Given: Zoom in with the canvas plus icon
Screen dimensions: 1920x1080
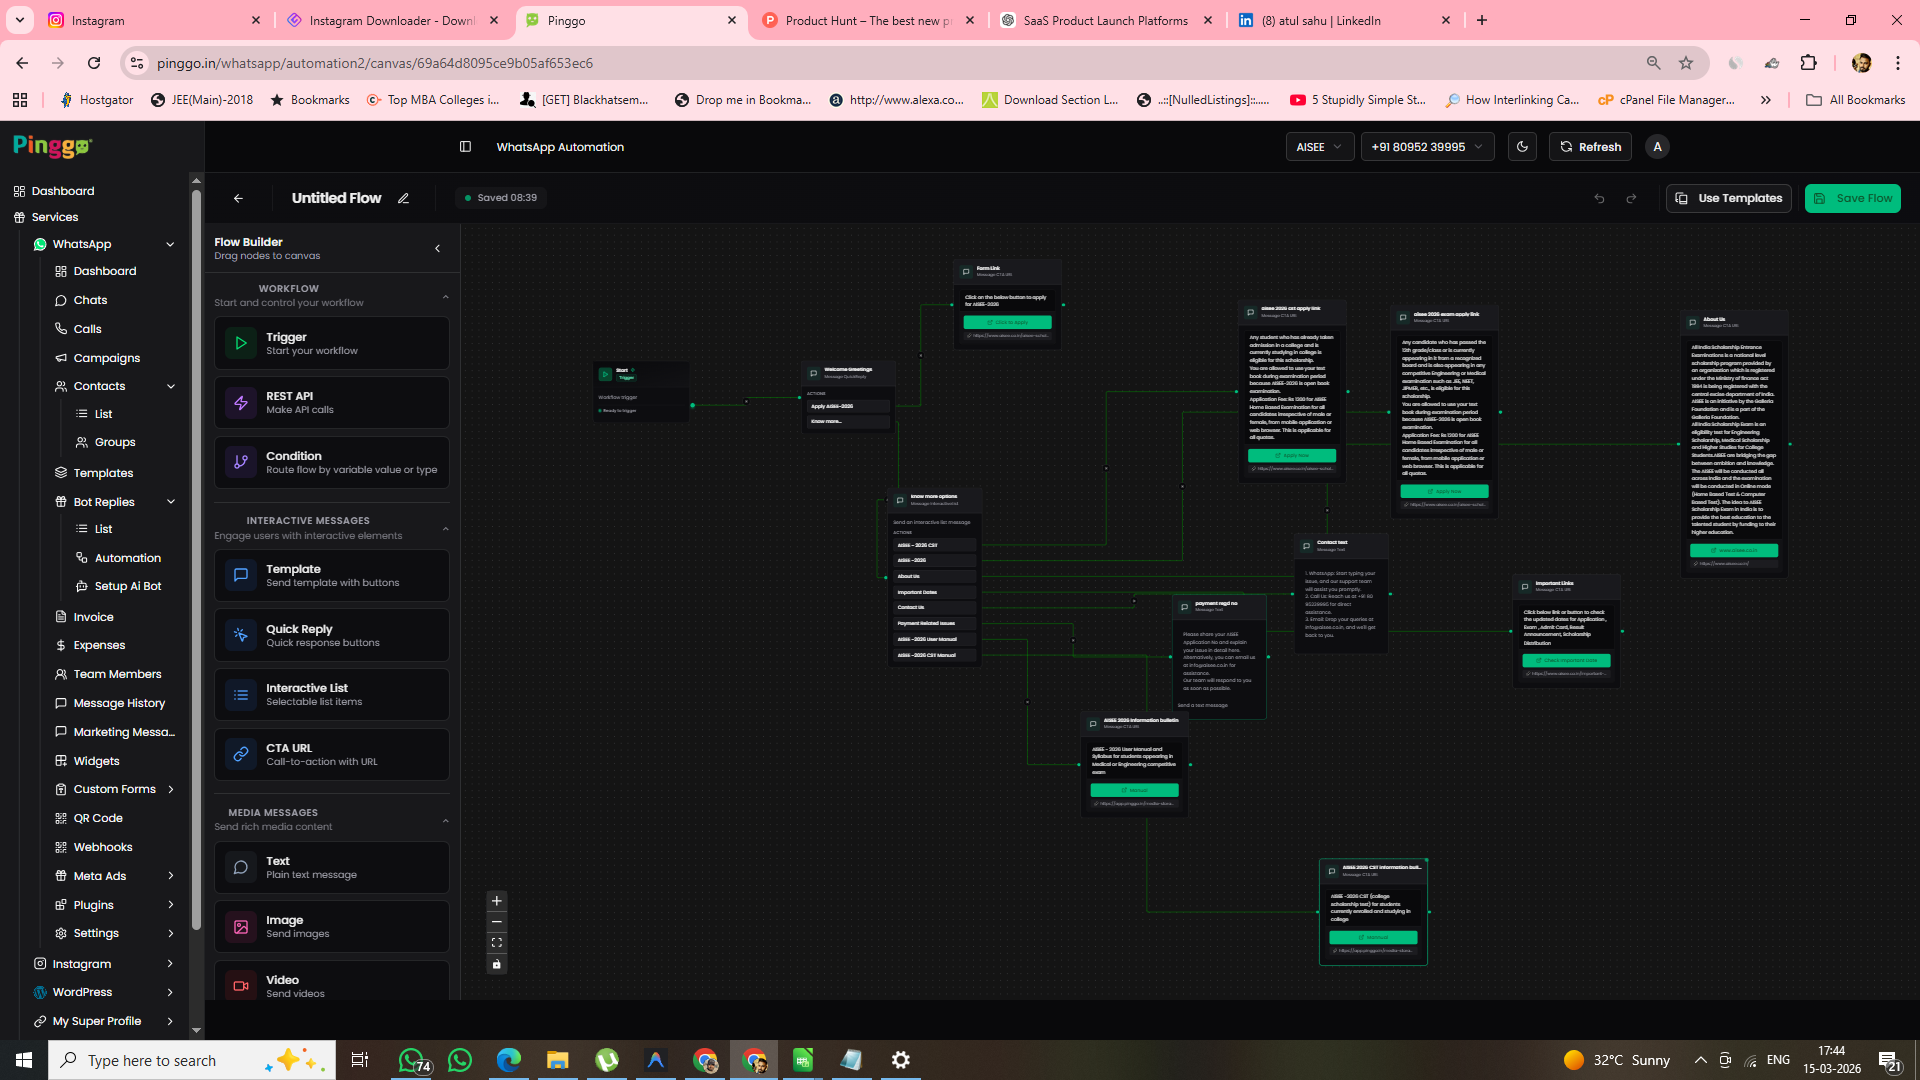Looking at the screenshot, I should (x=497, y=900).
